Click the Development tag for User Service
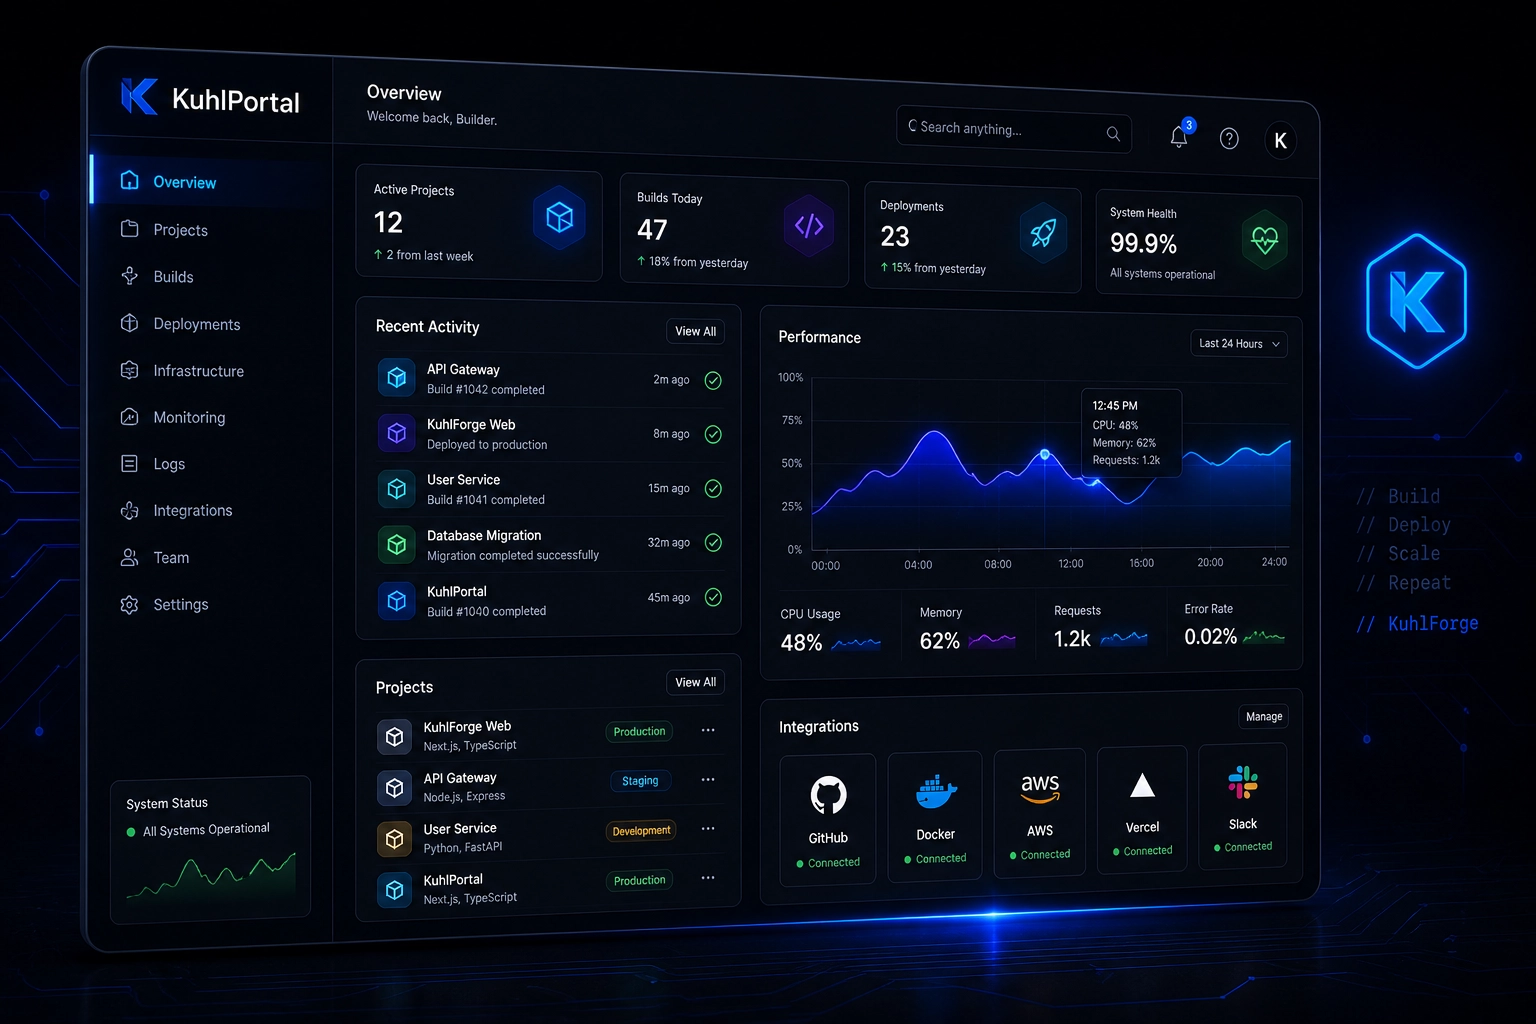 [641, 830]
